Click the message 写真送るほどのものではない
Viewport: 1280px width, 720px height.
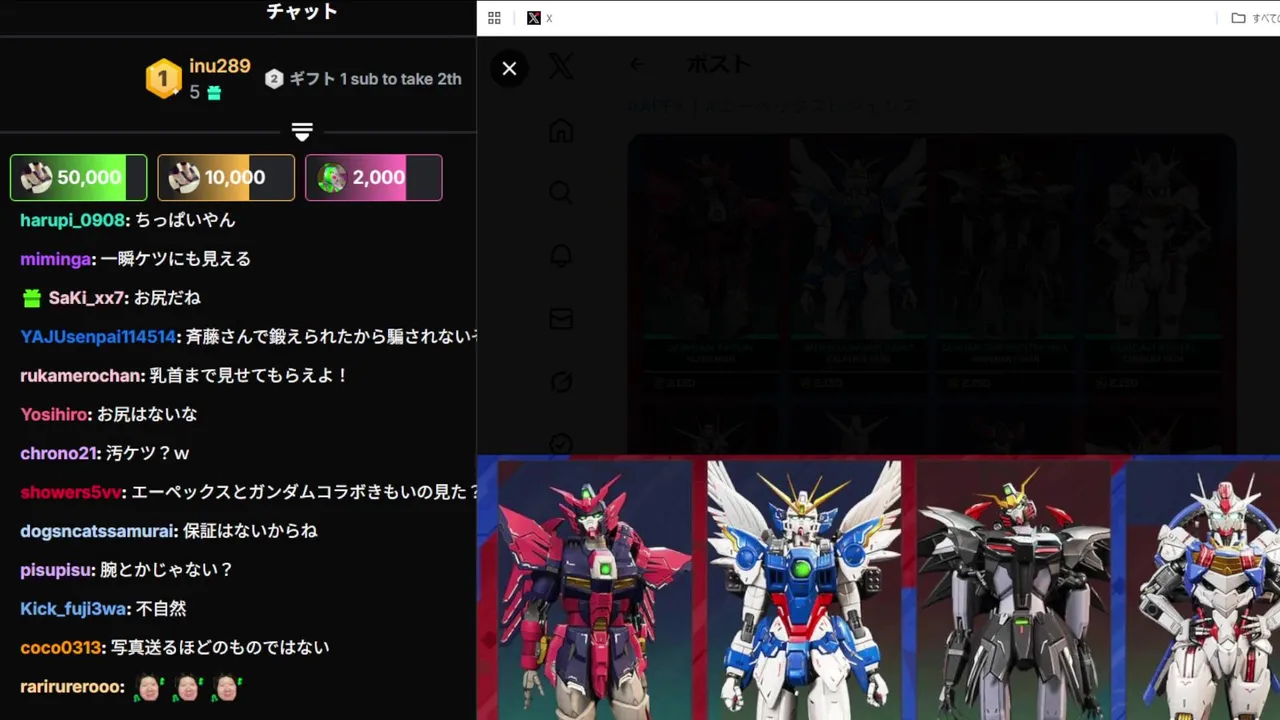click(220, 648)
